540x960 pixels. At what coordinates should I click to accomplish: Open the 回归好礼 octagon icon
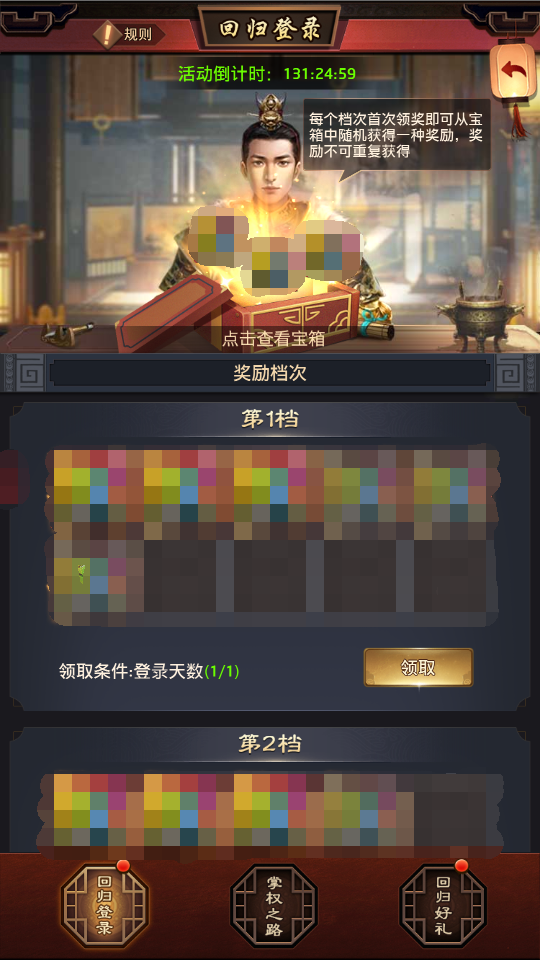coord(443,906)
